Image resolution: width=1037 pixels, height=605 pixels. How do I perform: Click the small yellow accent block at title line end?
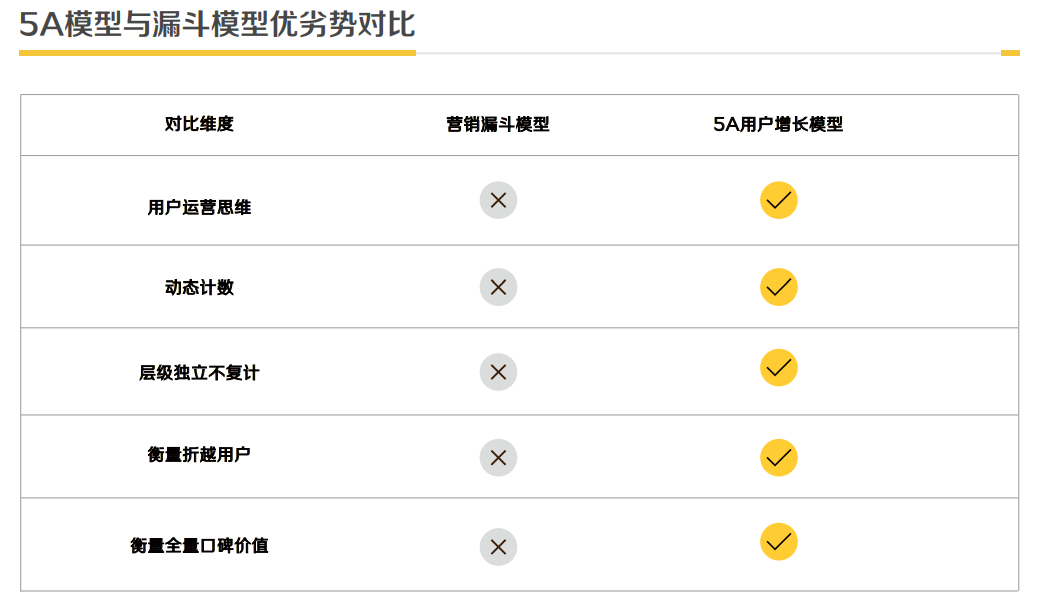click(1010, 53)
